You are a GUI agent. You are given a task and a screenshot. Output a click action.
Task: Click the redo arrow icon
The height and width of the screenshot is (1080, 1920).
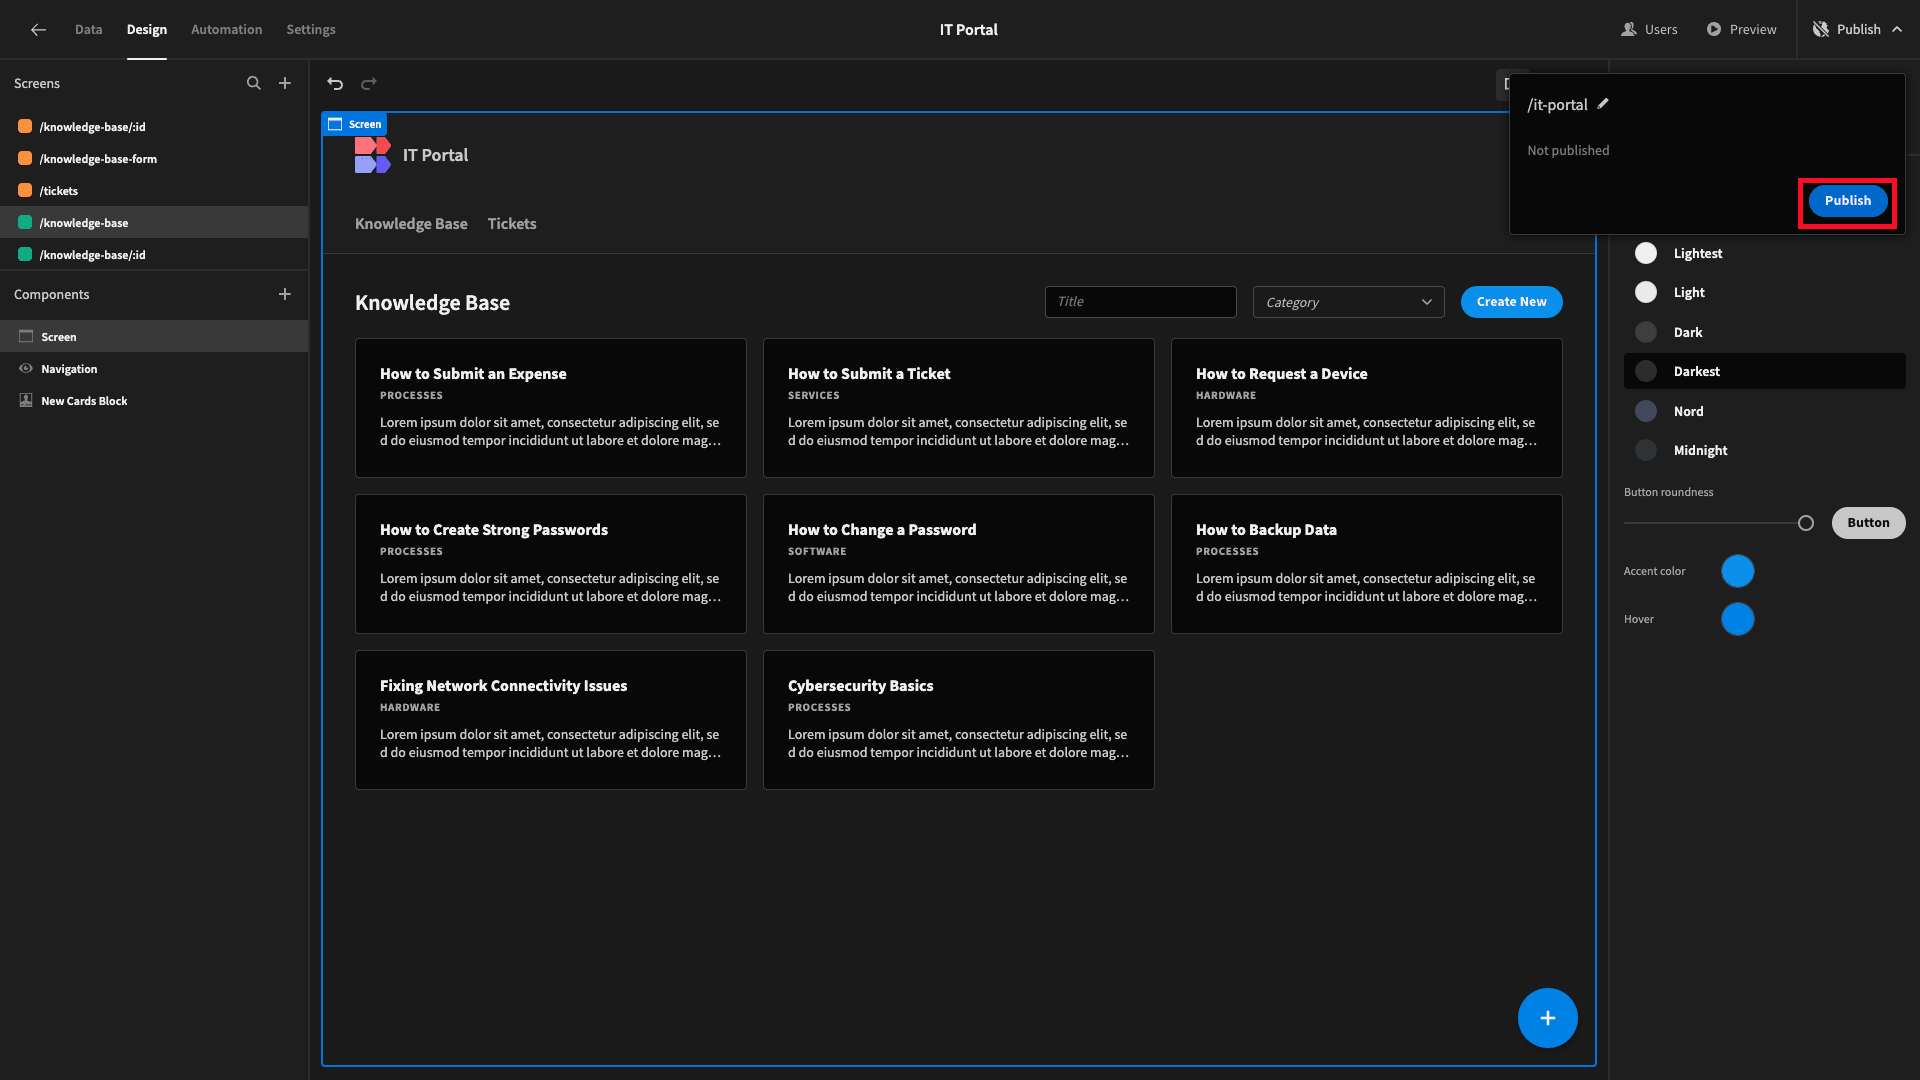coord(369,84)
